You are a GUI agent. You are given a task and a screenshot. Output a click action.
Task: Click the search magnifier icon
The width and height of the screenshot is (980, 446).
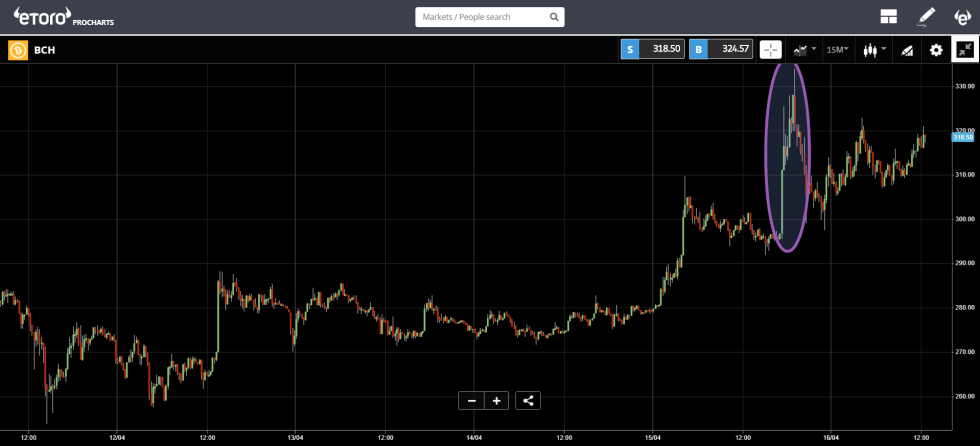click(554, 17)
